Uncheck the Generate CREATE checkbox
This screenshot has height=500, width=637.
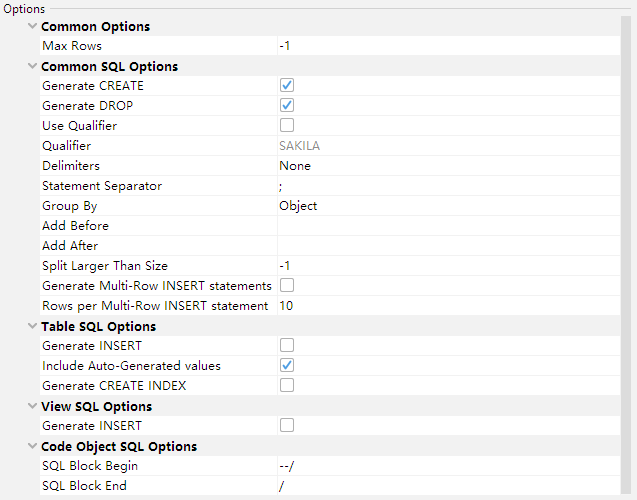[287, 86]
